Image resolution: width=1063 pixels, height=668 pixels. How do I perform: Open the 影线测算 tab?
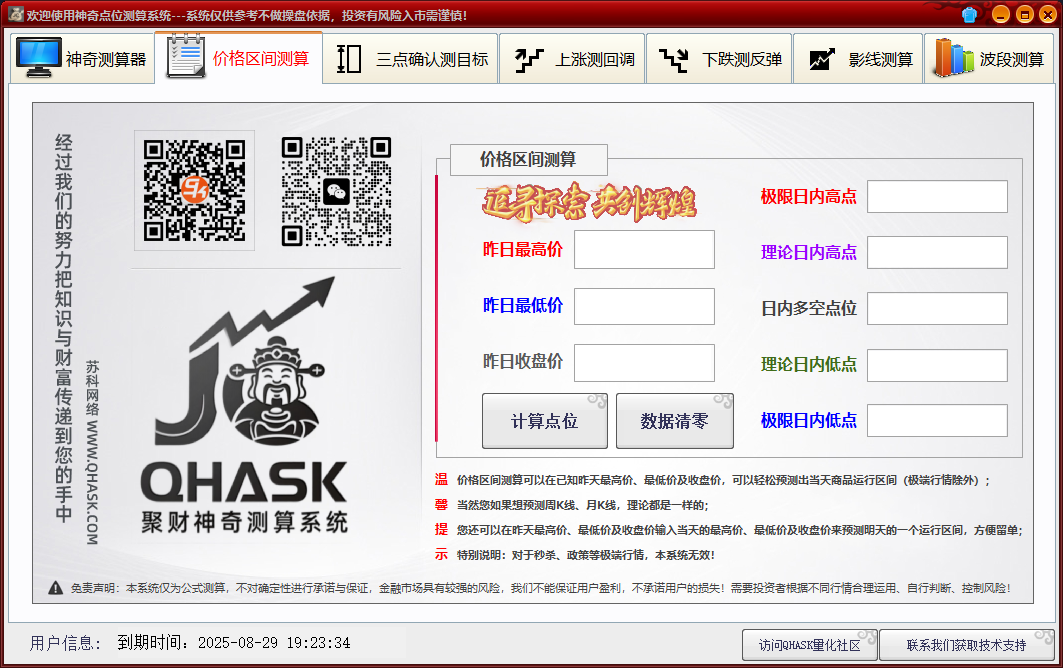pyautogui.click(x=858, y=59)
